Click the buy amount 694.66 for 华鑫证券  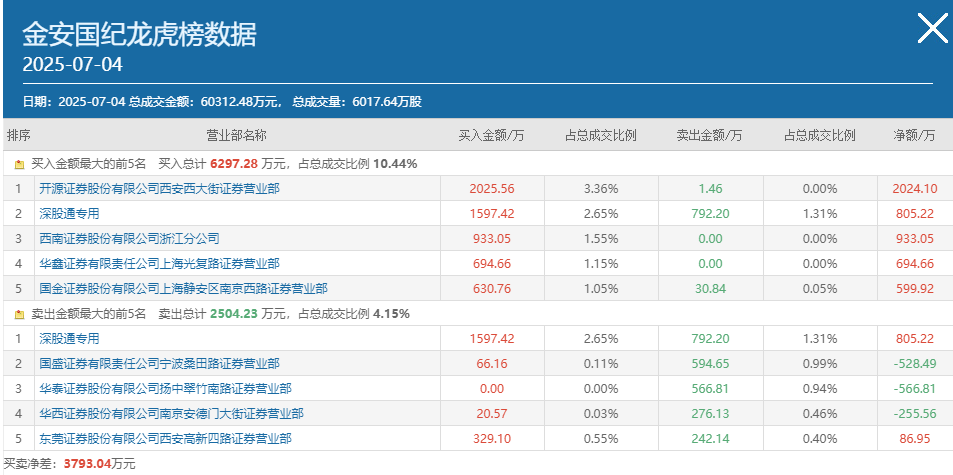[492, 264]
